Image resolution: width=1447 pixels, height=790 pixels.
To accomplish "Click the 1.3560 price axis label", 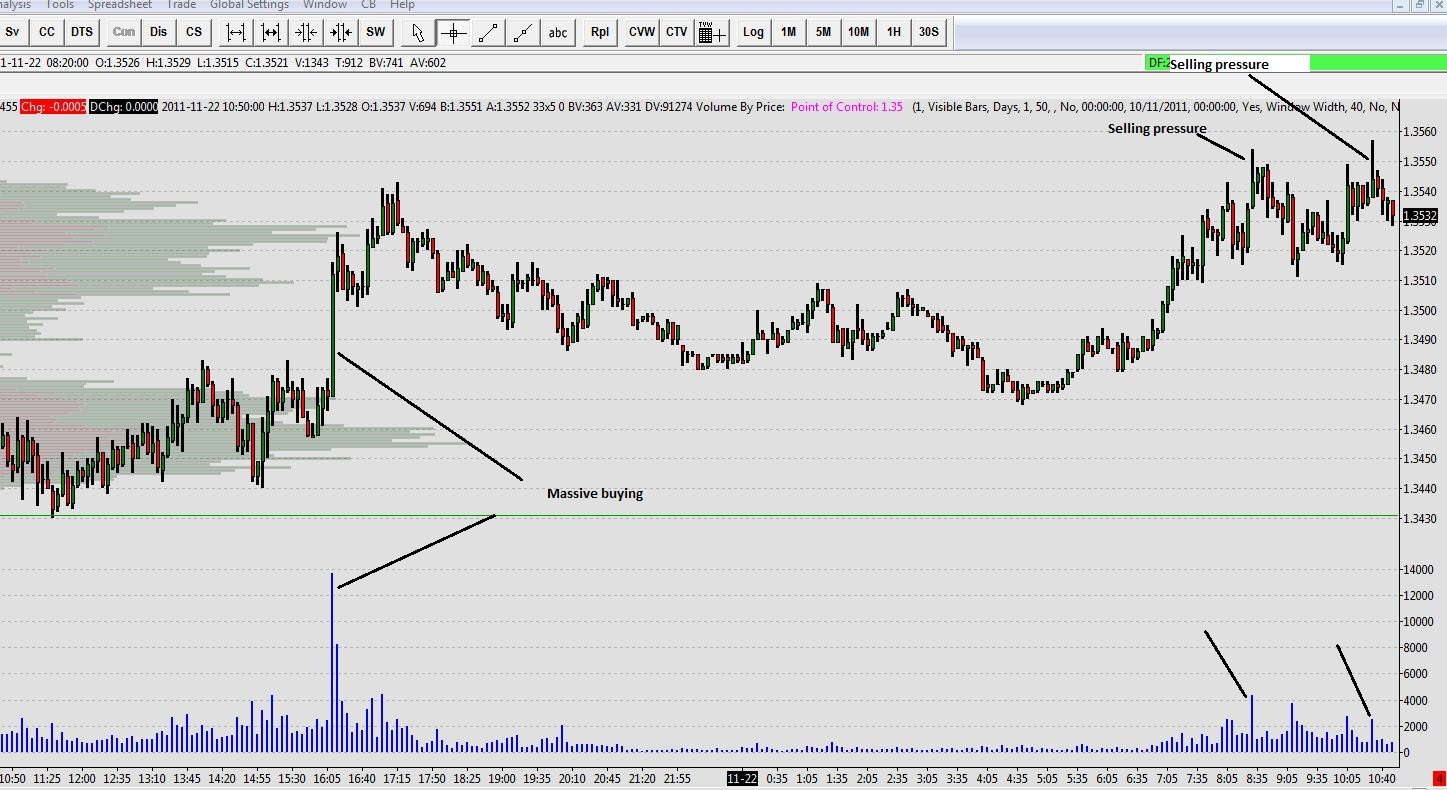I will click(x=1421, y=132).
